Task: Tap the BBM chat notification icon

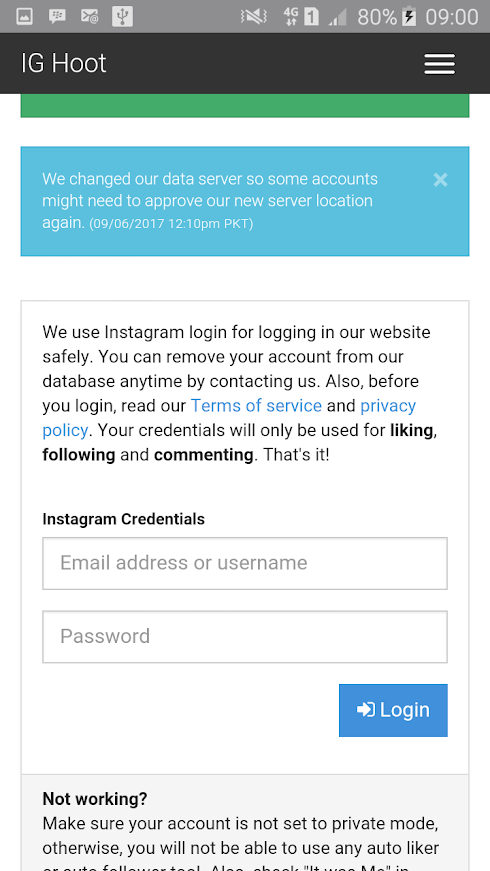Action: click(57, 17)
